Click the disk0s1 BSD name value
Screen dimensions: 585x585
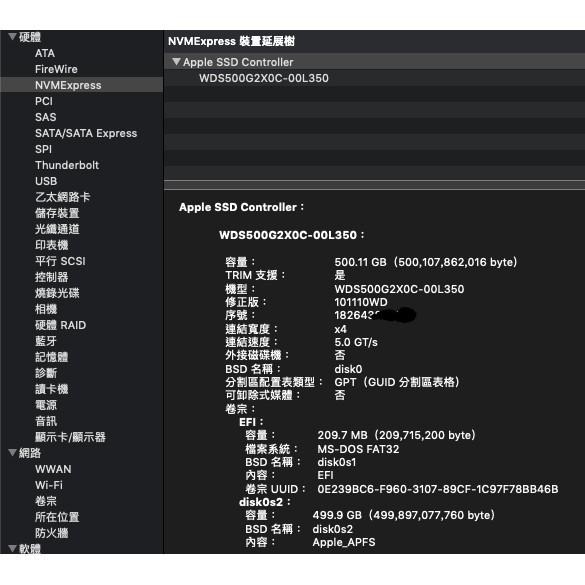(337, 462)
